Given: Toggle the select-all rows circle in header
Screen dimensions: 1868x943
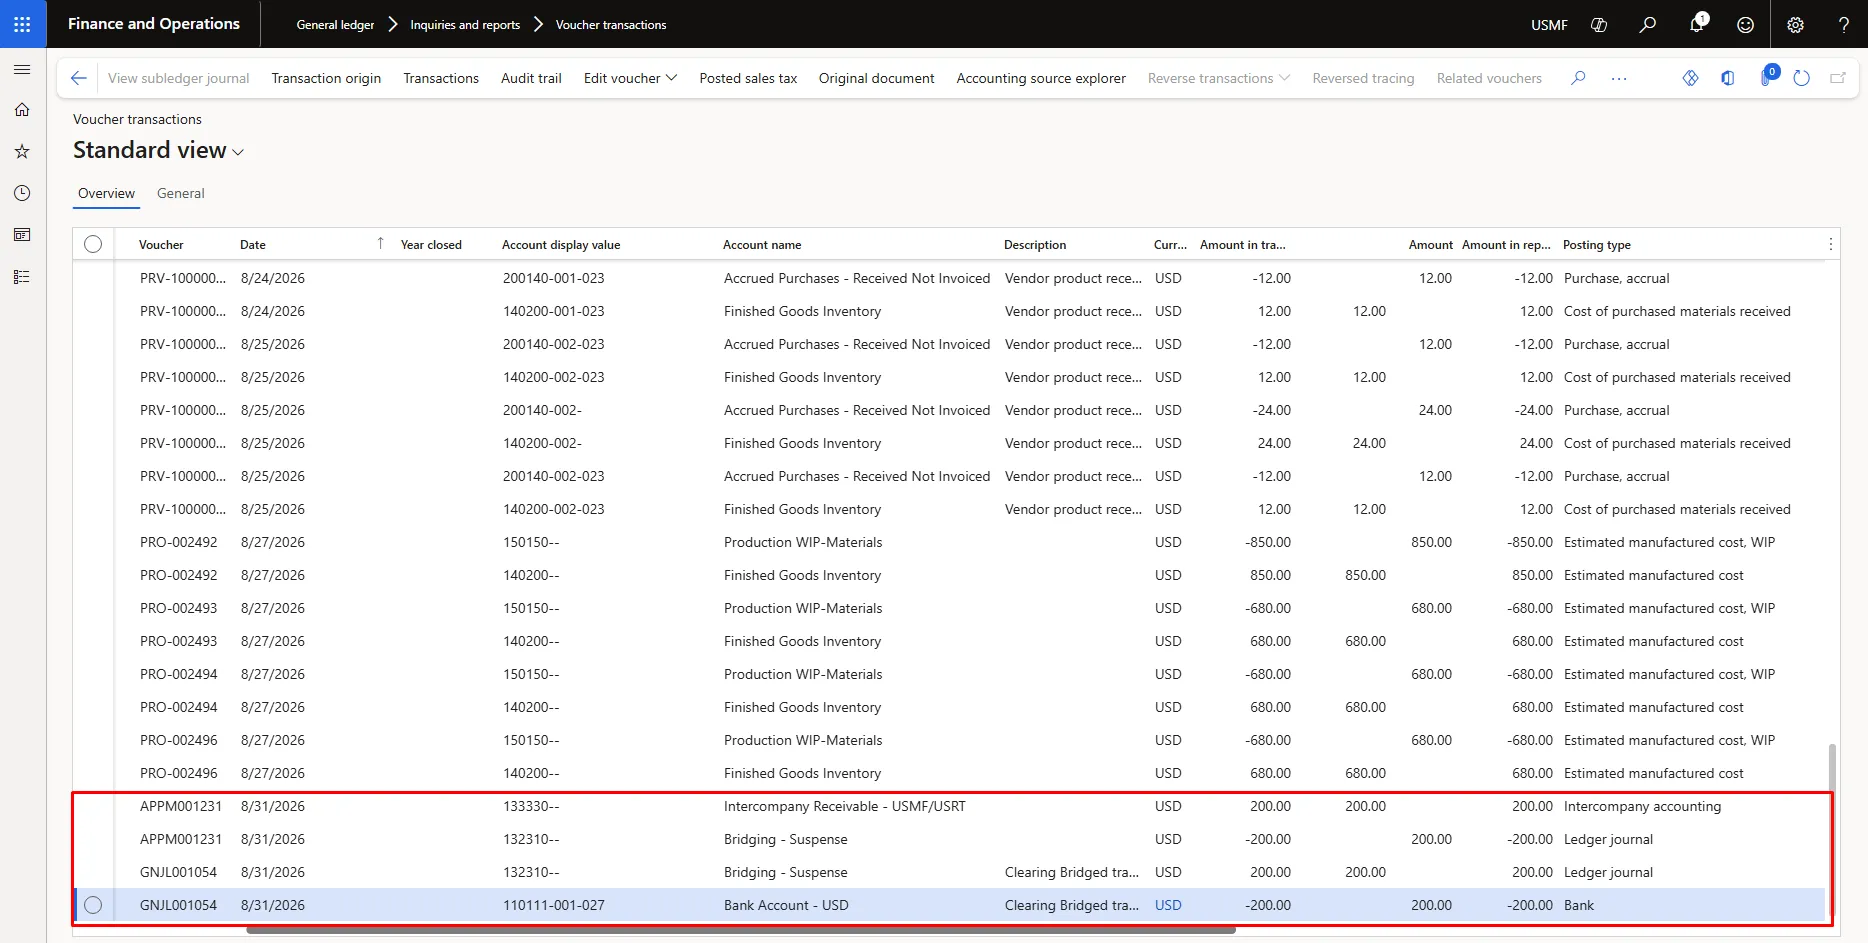Looking at the screenshot, I should (x=93, y=244).
